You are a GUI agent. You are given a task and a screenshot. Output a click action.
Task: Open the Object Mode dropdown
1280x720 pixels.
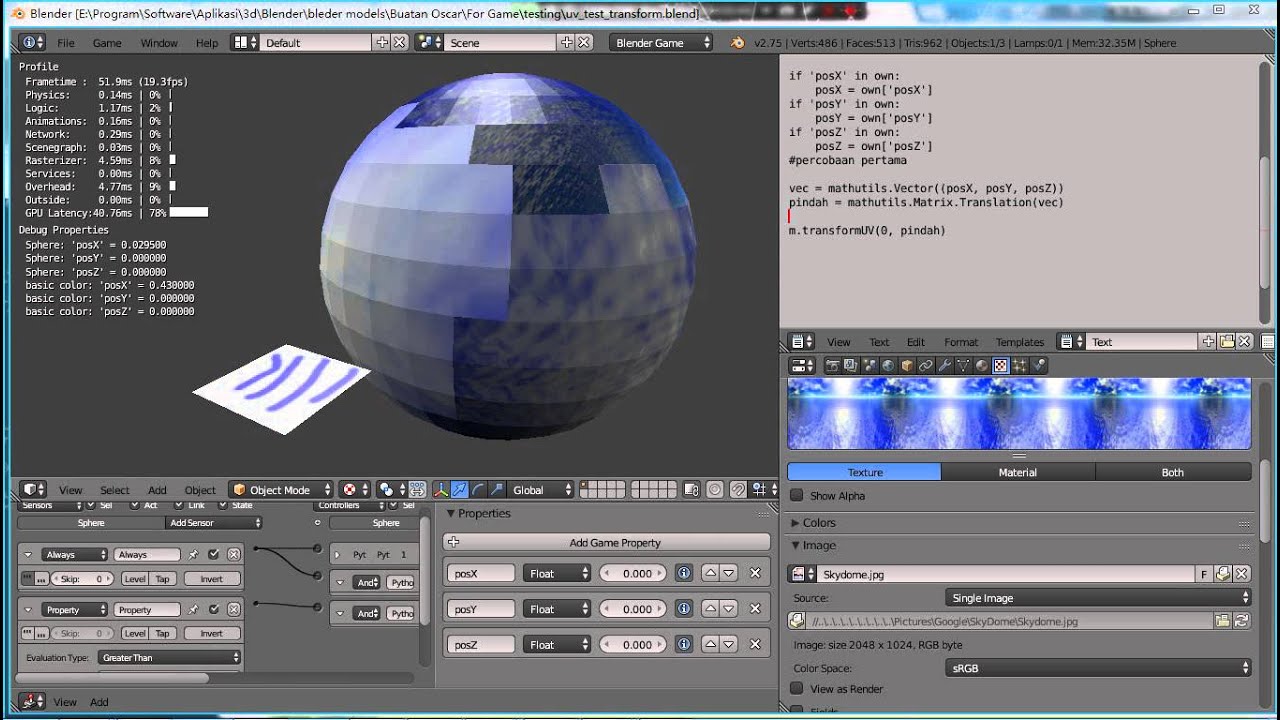tap(282, 490)
